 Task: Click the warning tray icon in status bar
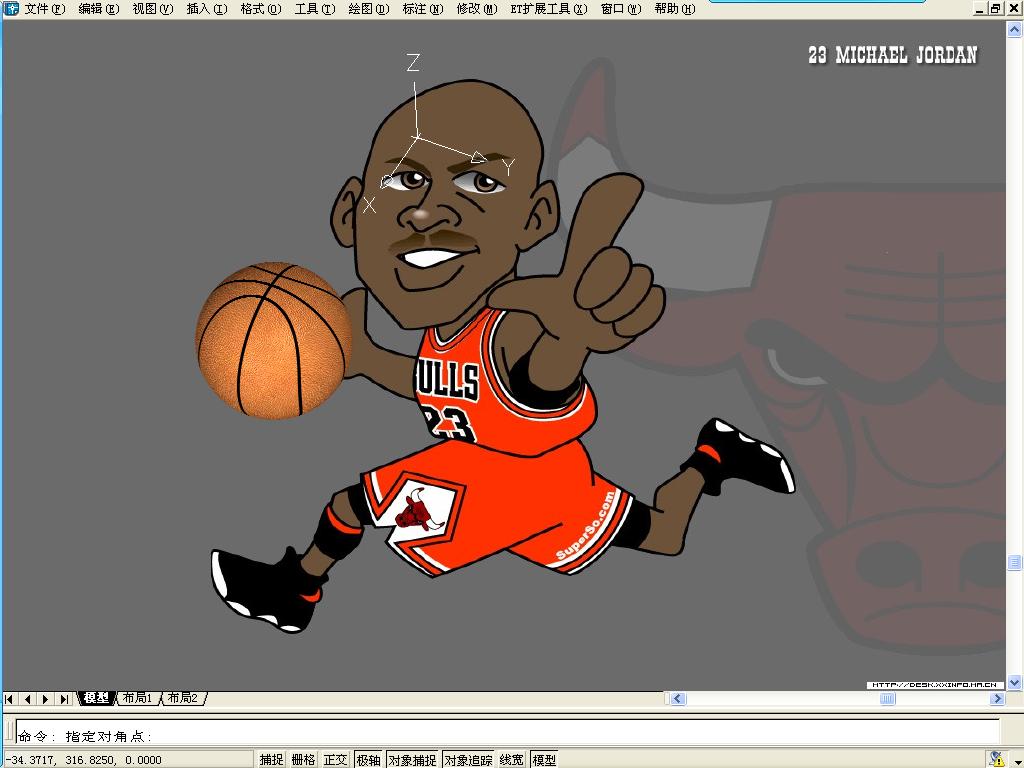tap(996, 760)
